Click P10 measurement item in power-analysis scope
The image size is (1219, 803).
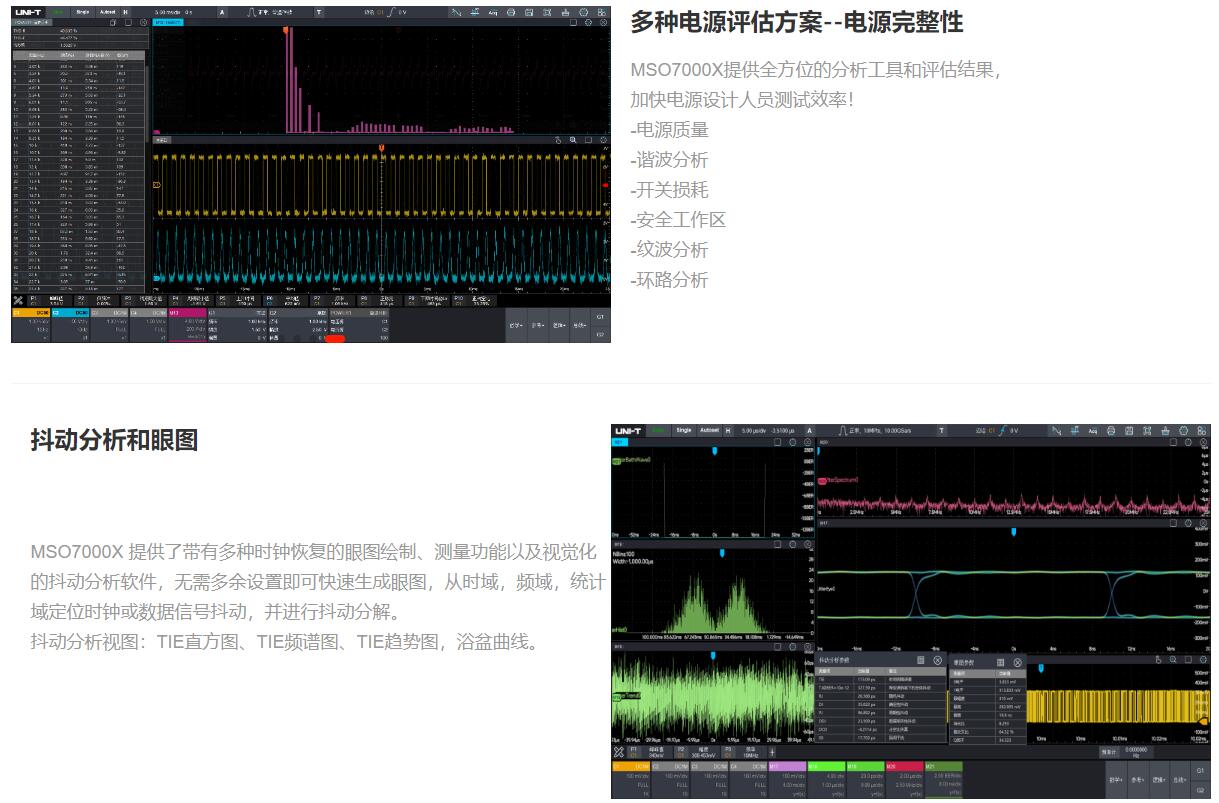476,299
